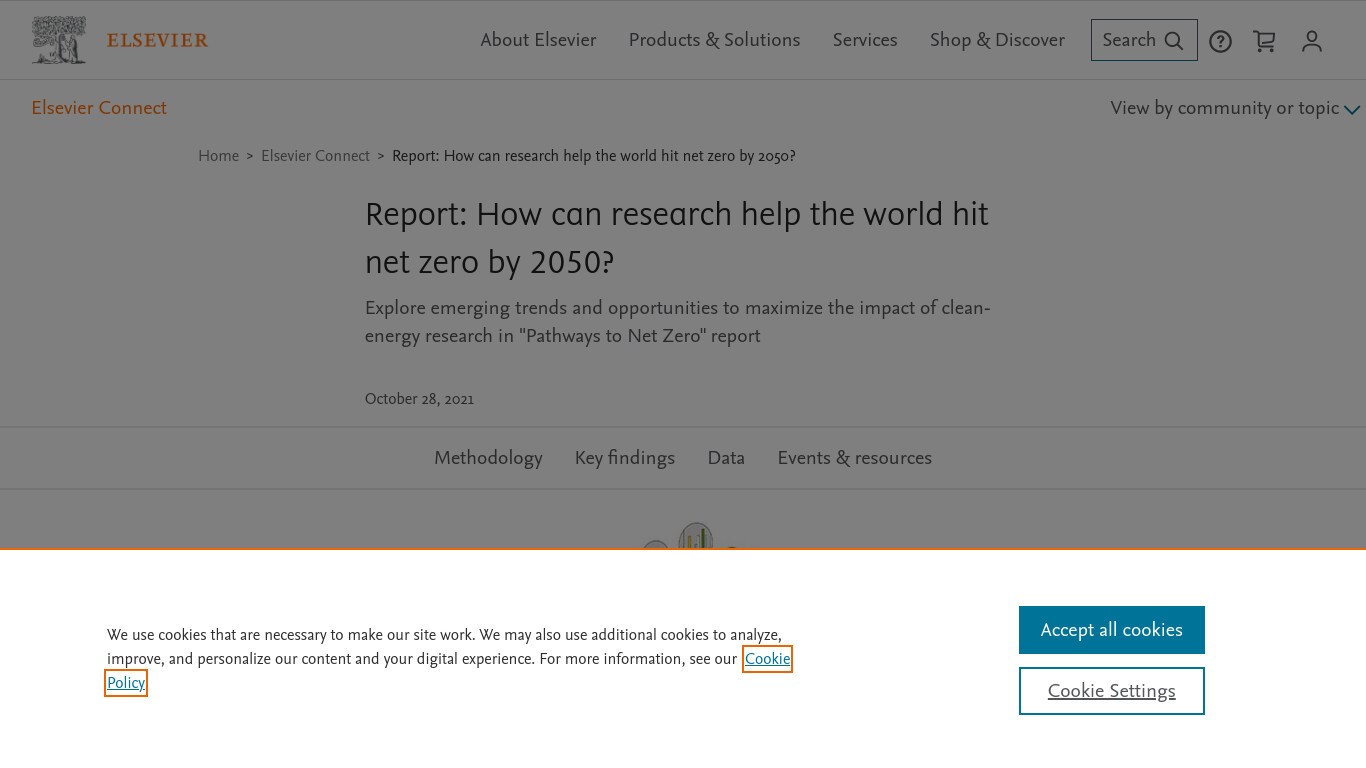Screen dimensions: 1366x768
Task: Open Products & Solutions menu
Action: pos(714,40)
